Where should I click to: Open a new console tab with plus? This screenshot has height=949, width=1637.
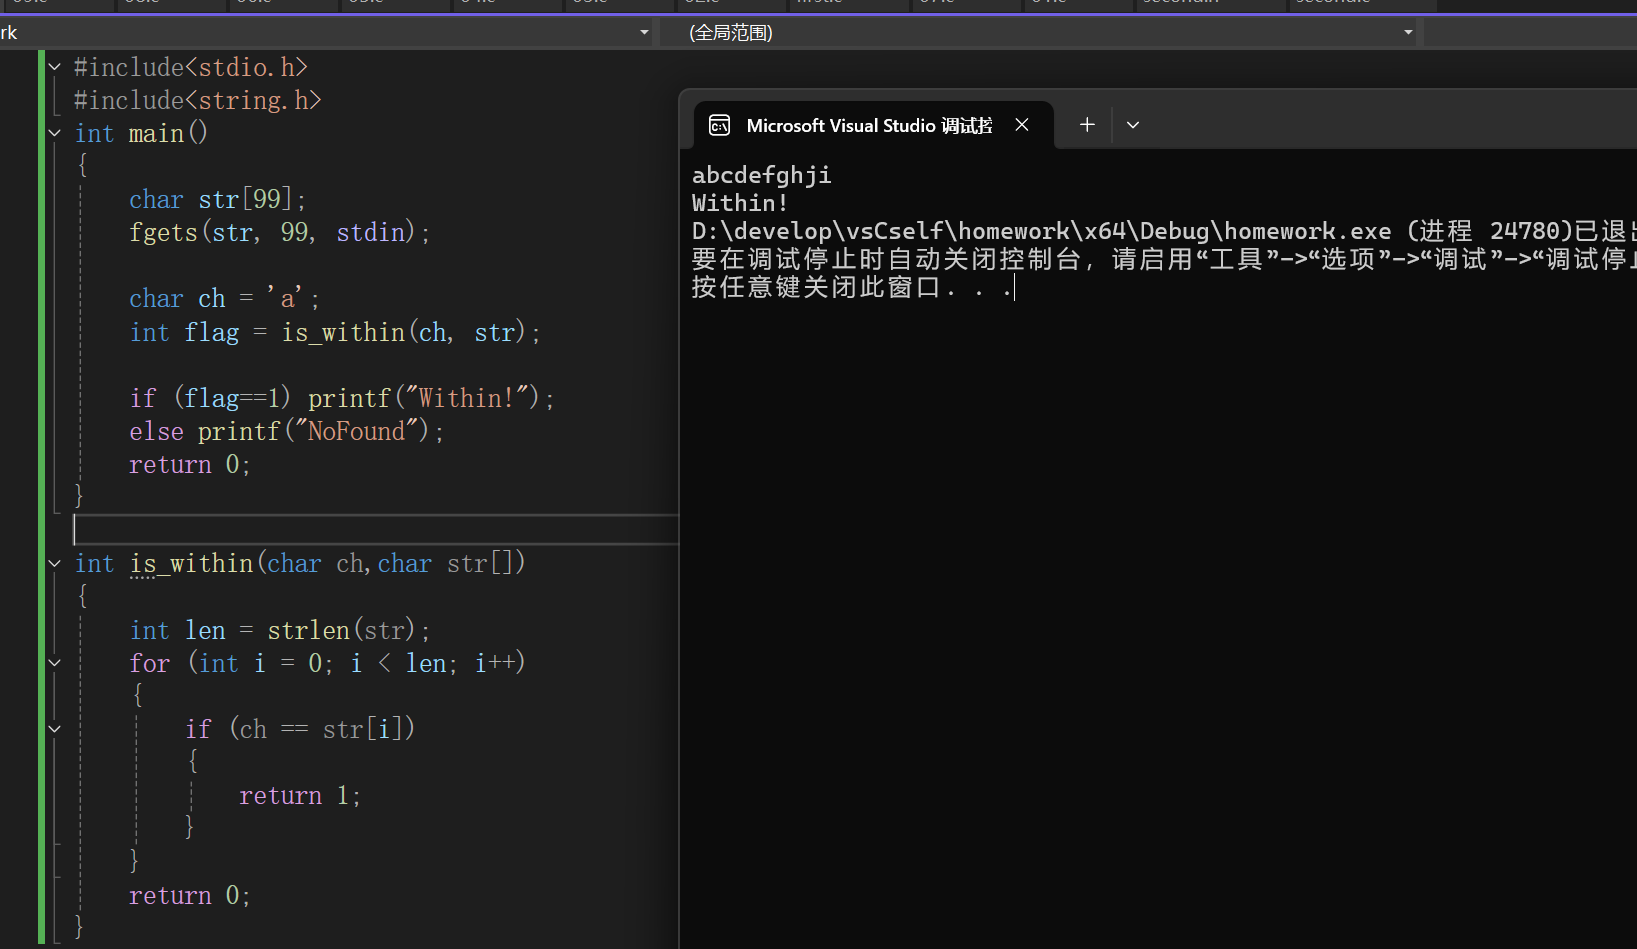pos(1087,125)
